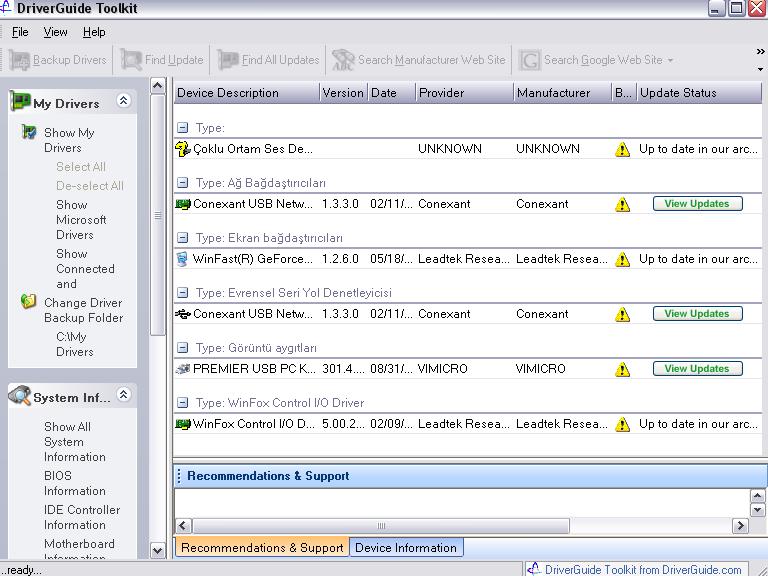This screenshot has width=768, height=576.
Task: Click the sidebar vertical scrollbar thumb
Action: click(158, 216)
